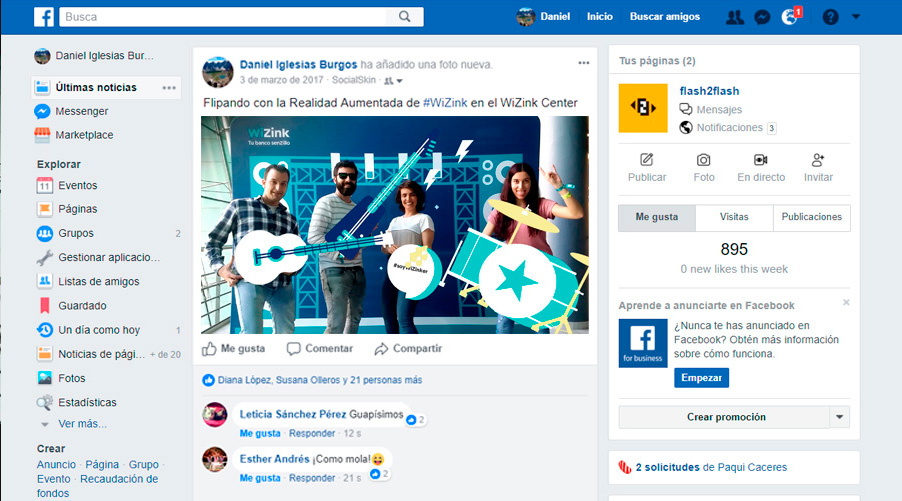Open notifications globe icon with badge

pos(792,17)
